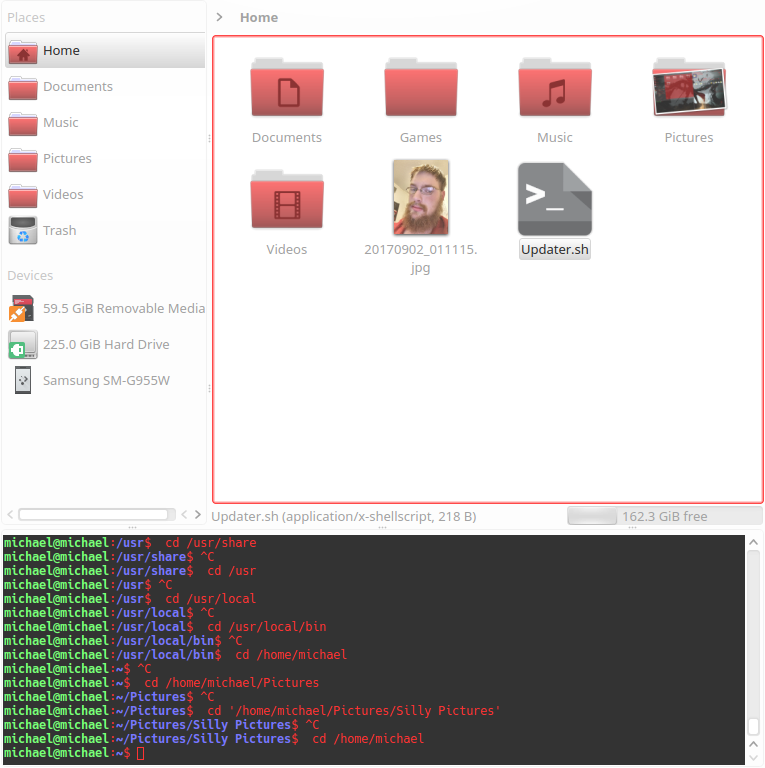Click 'cd /usr/local/bin' in the terminal

267,627
